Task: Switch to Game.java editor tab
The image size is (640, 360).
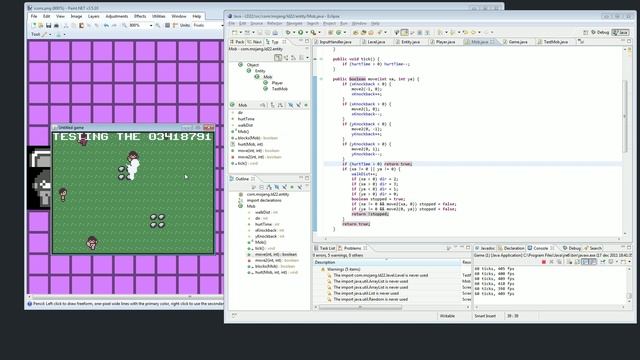Action: pyautogui.click(x=515, y=42)
